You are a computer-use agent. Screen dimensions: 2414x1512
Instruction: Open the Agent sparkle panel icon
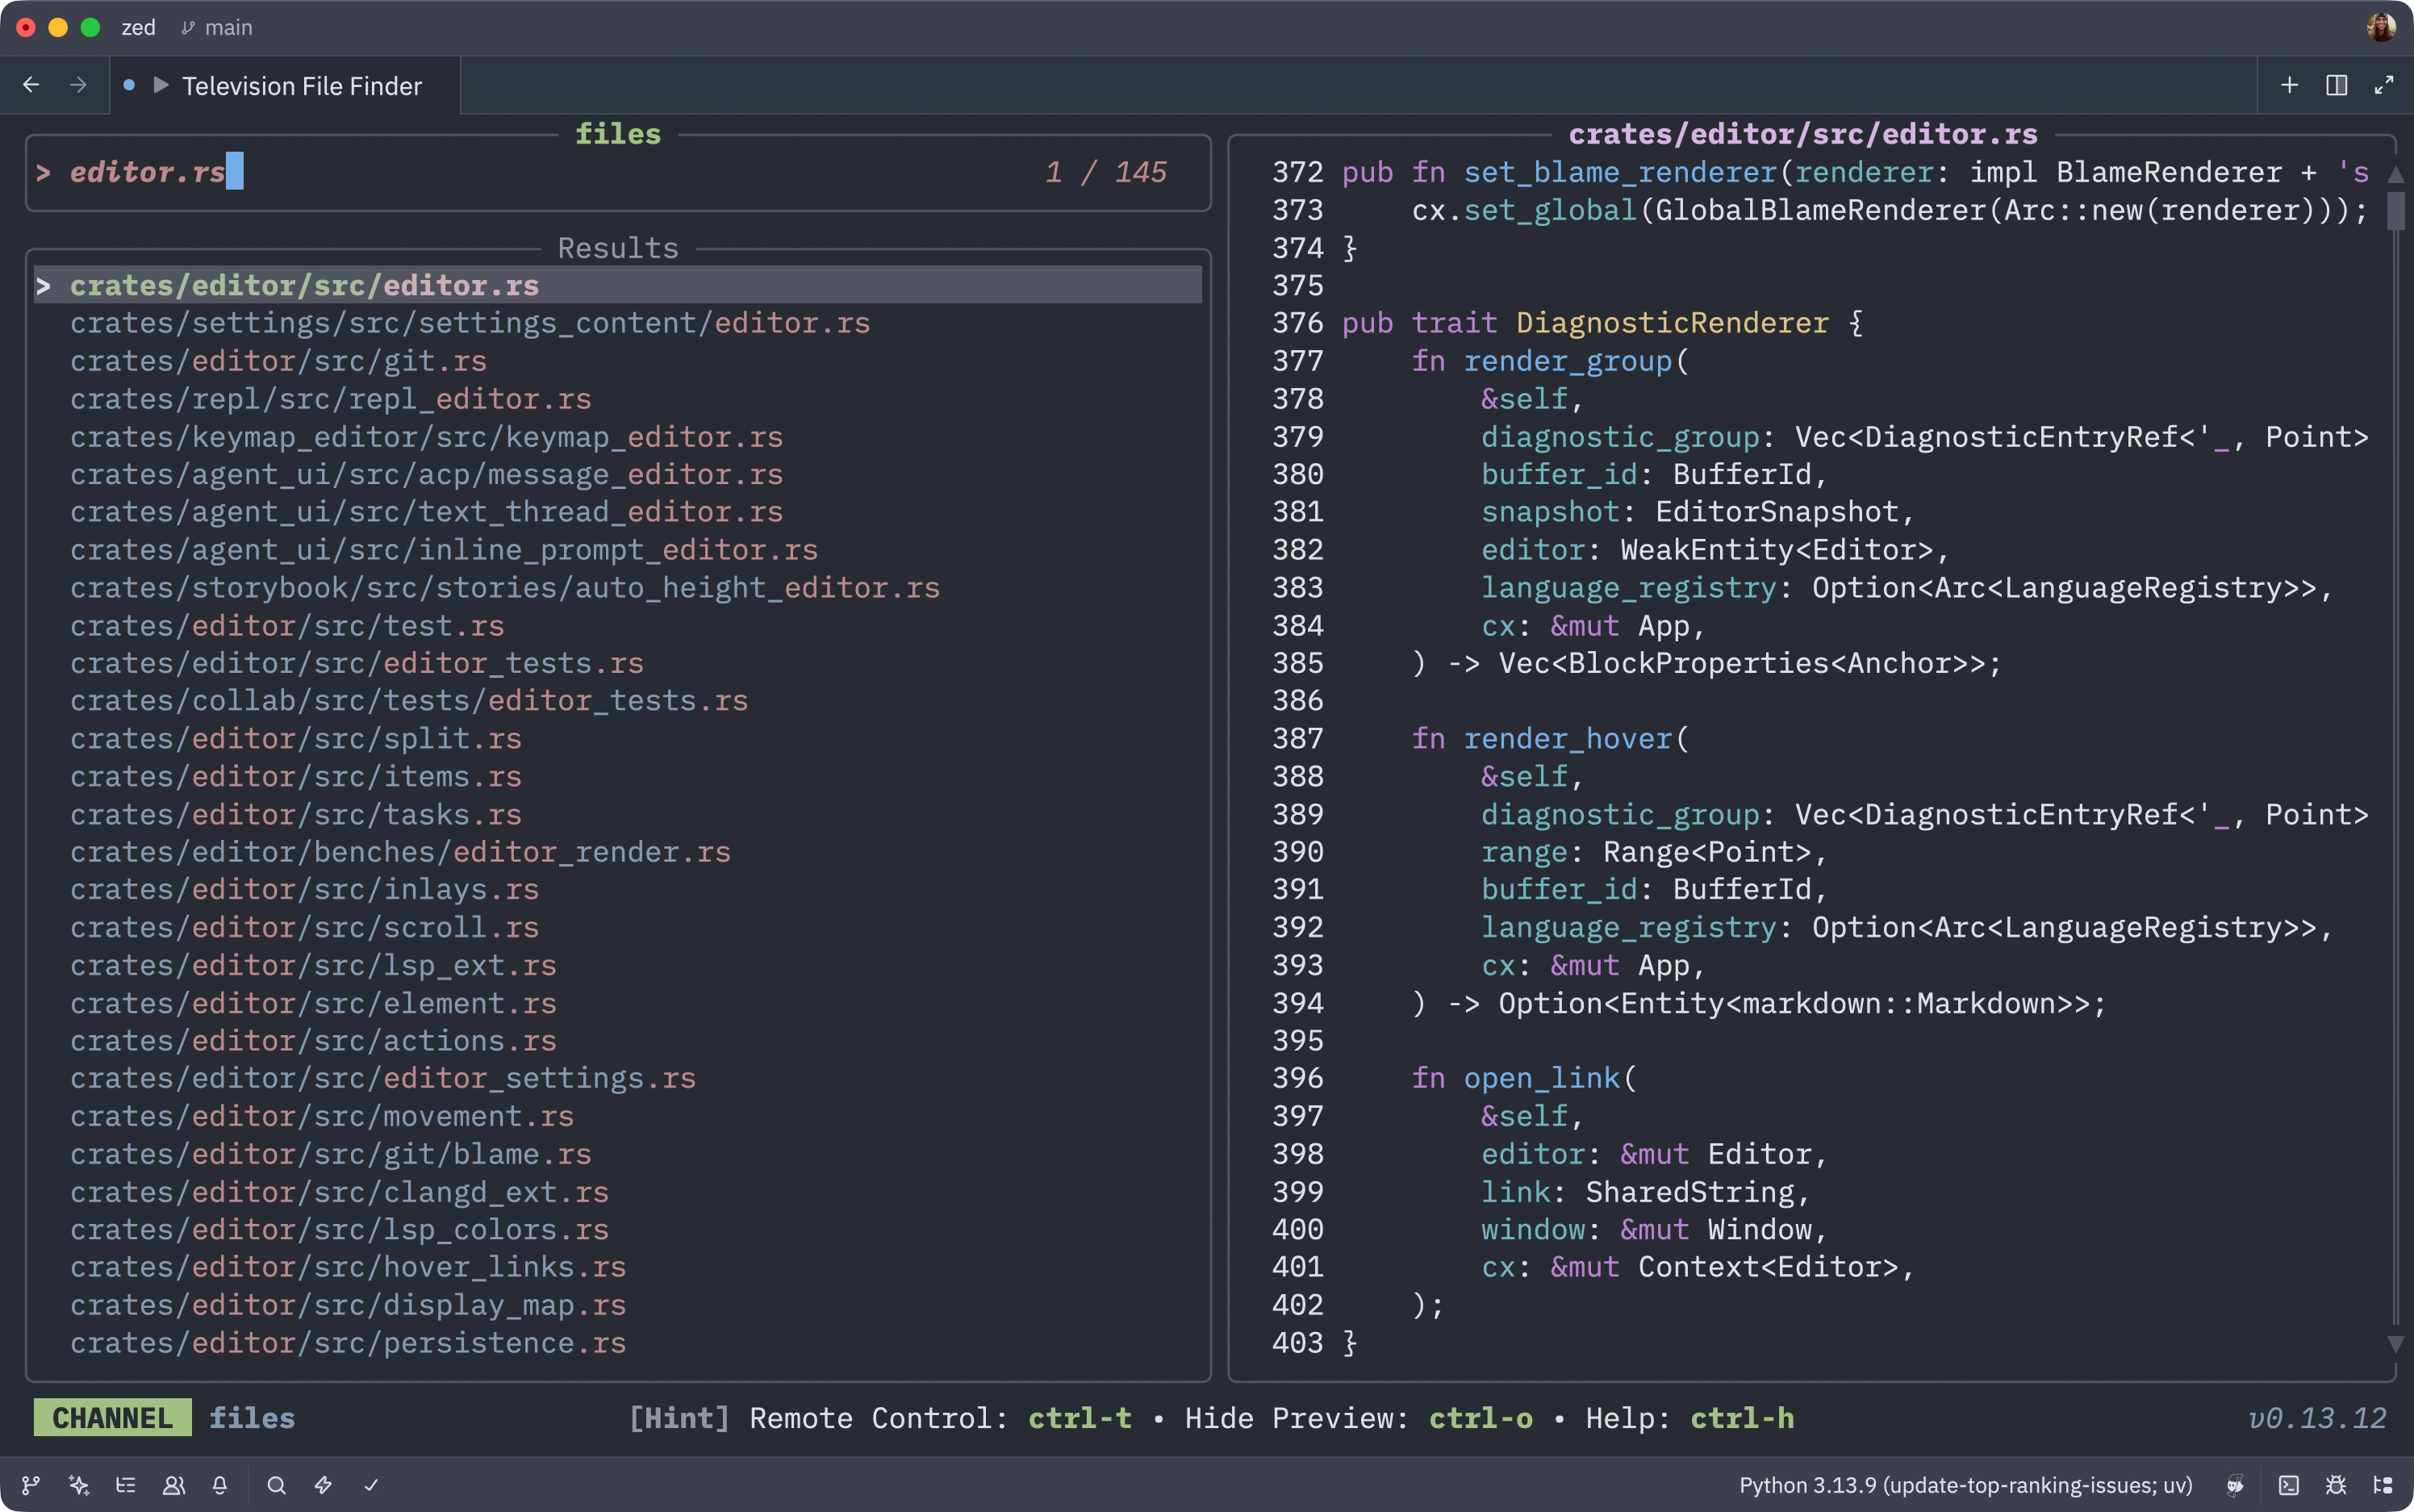78,1485
